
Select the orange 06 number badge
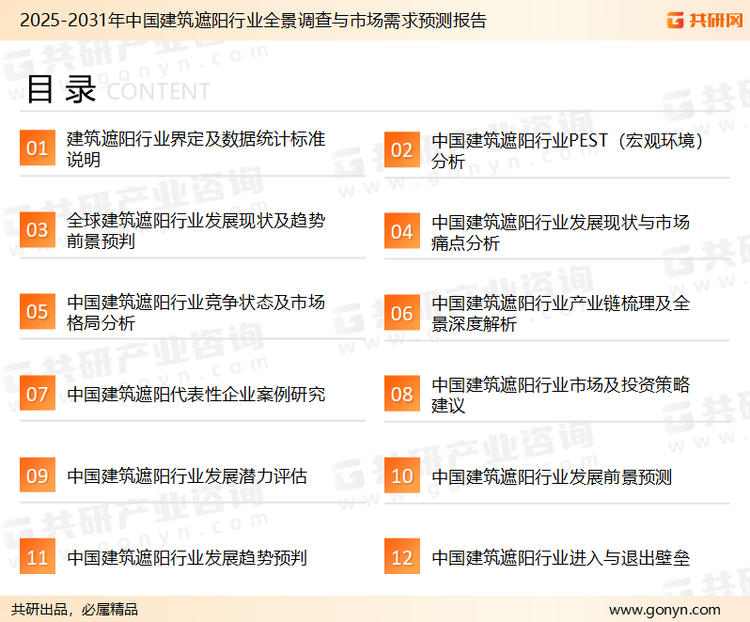tap(402, 313)
